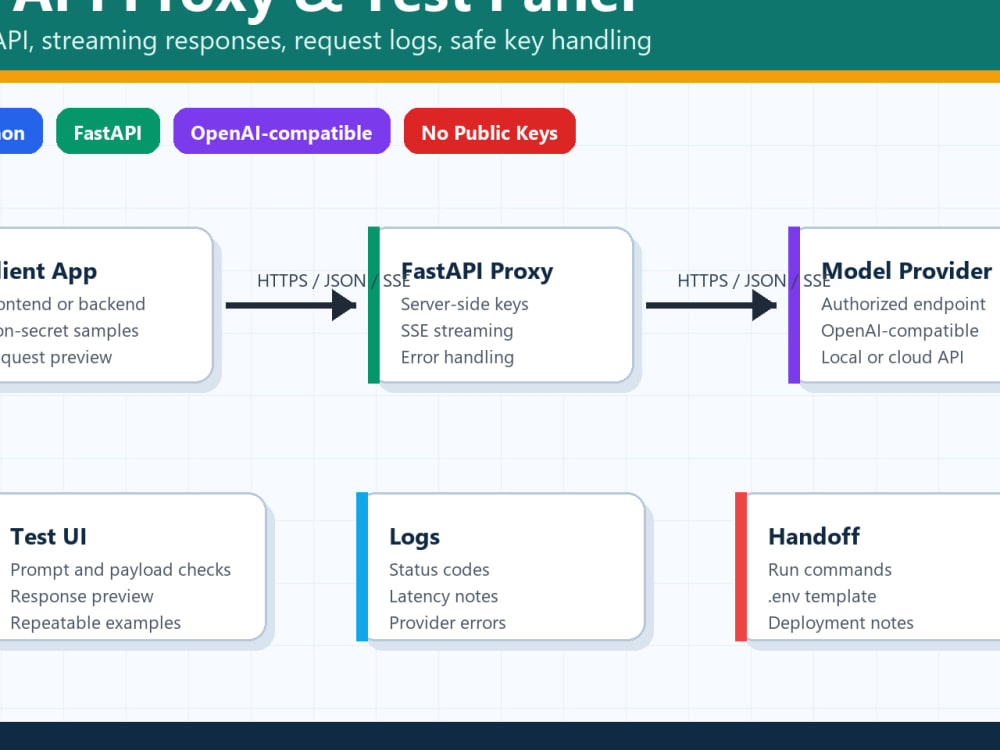Click the Response preview line
Image resolution: width=1000 pixels, height=750 pixels.
coord(82,596)
